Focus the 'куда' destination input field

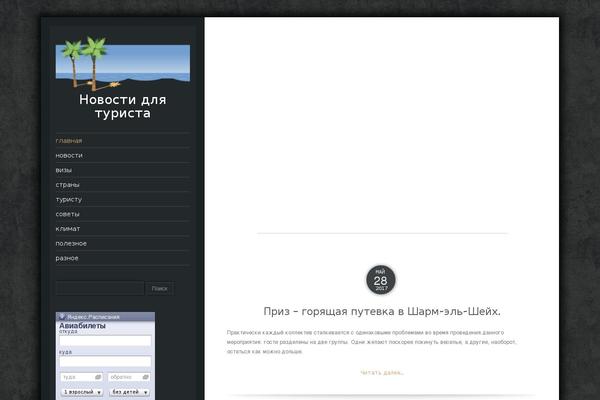(x=105, y=361)
